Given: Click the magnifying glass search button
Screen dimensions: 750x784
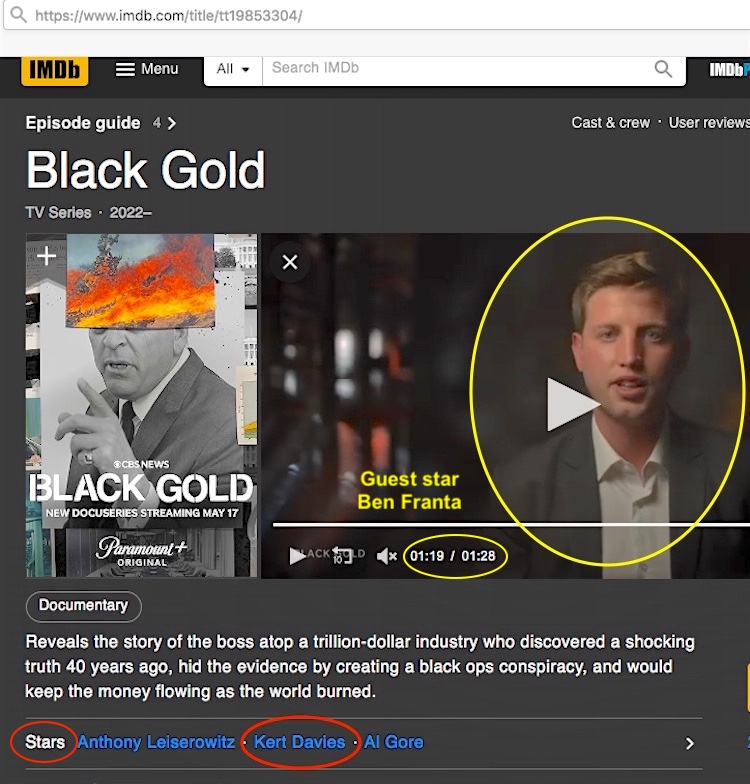Looking at the screenshot, I should [663, 69].
